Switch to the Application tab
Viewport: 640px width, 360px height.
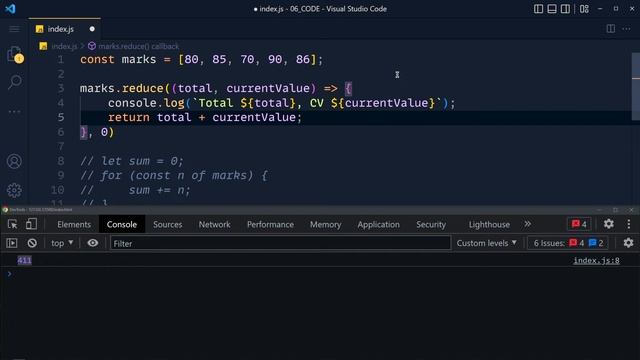[x=378, y=224]
